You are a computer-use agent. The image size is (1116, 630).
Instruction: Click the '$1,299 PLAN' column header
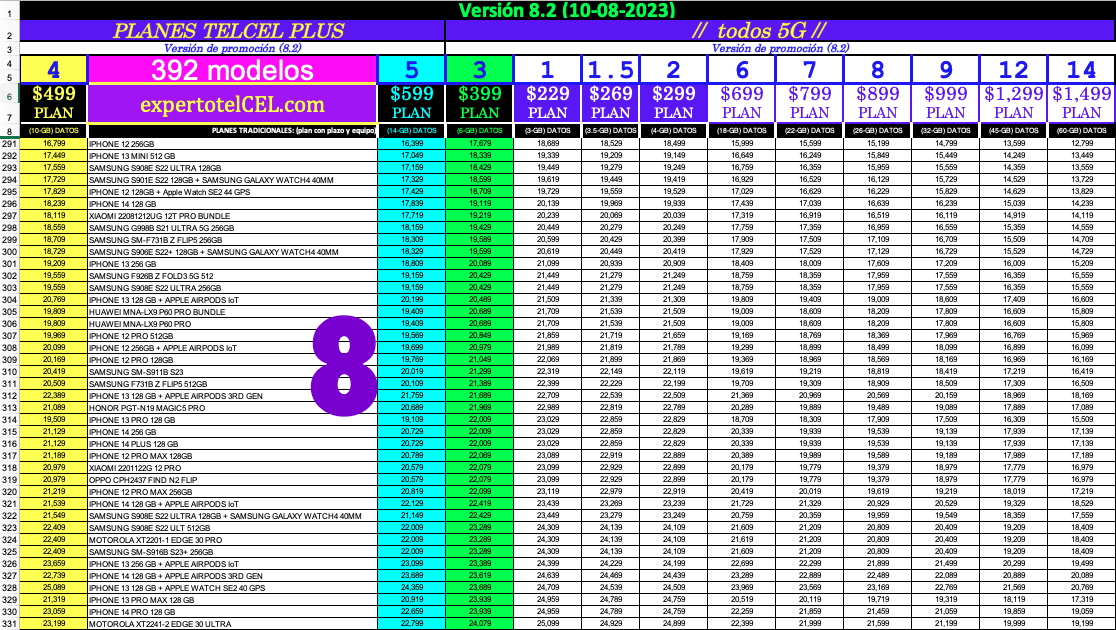pyautogui.click(x=1014, y=104)
